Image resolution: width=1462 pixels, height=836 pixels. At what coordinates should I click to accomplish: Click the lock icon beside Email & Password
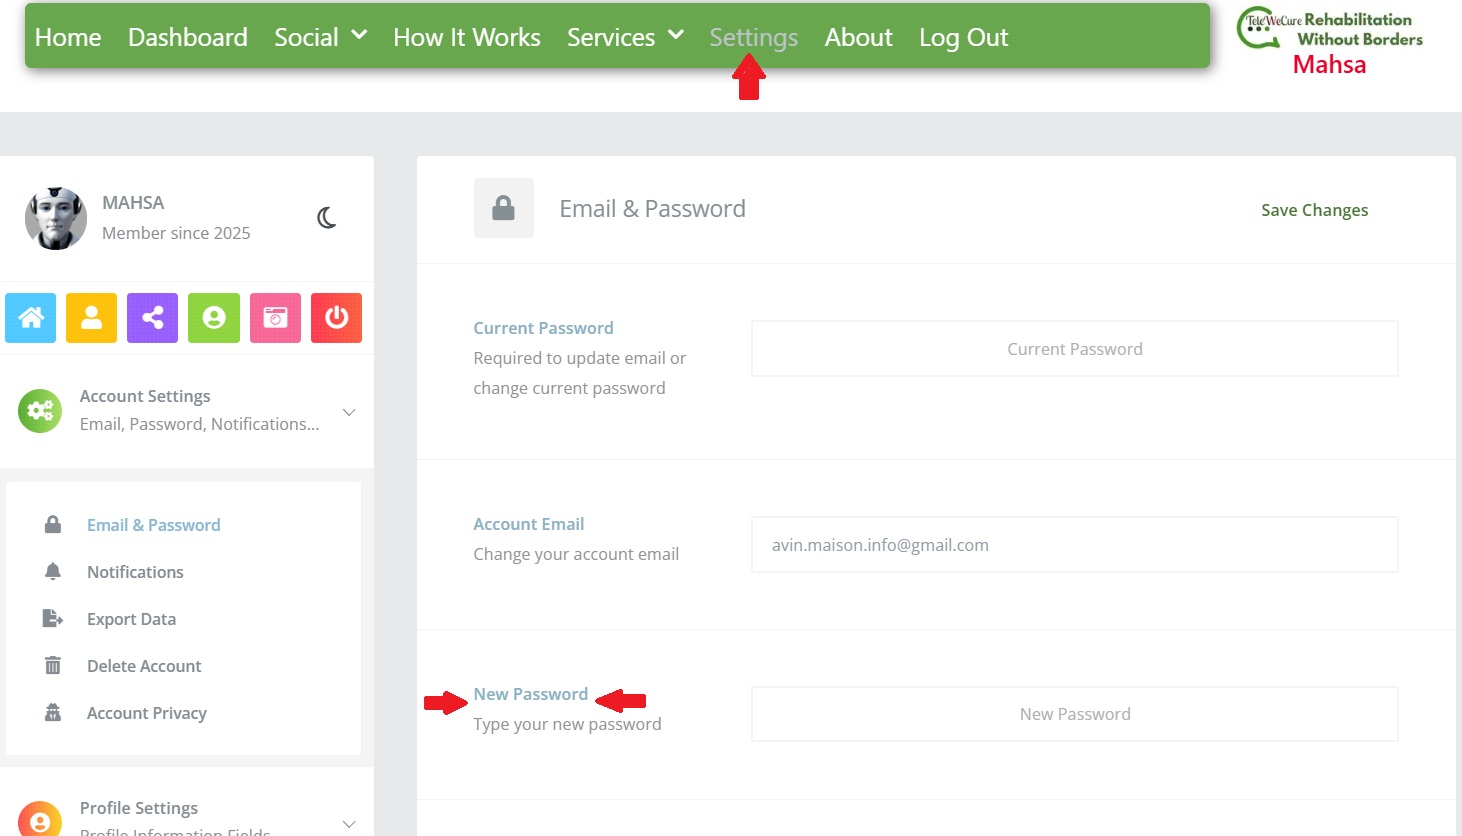point(53,525)
